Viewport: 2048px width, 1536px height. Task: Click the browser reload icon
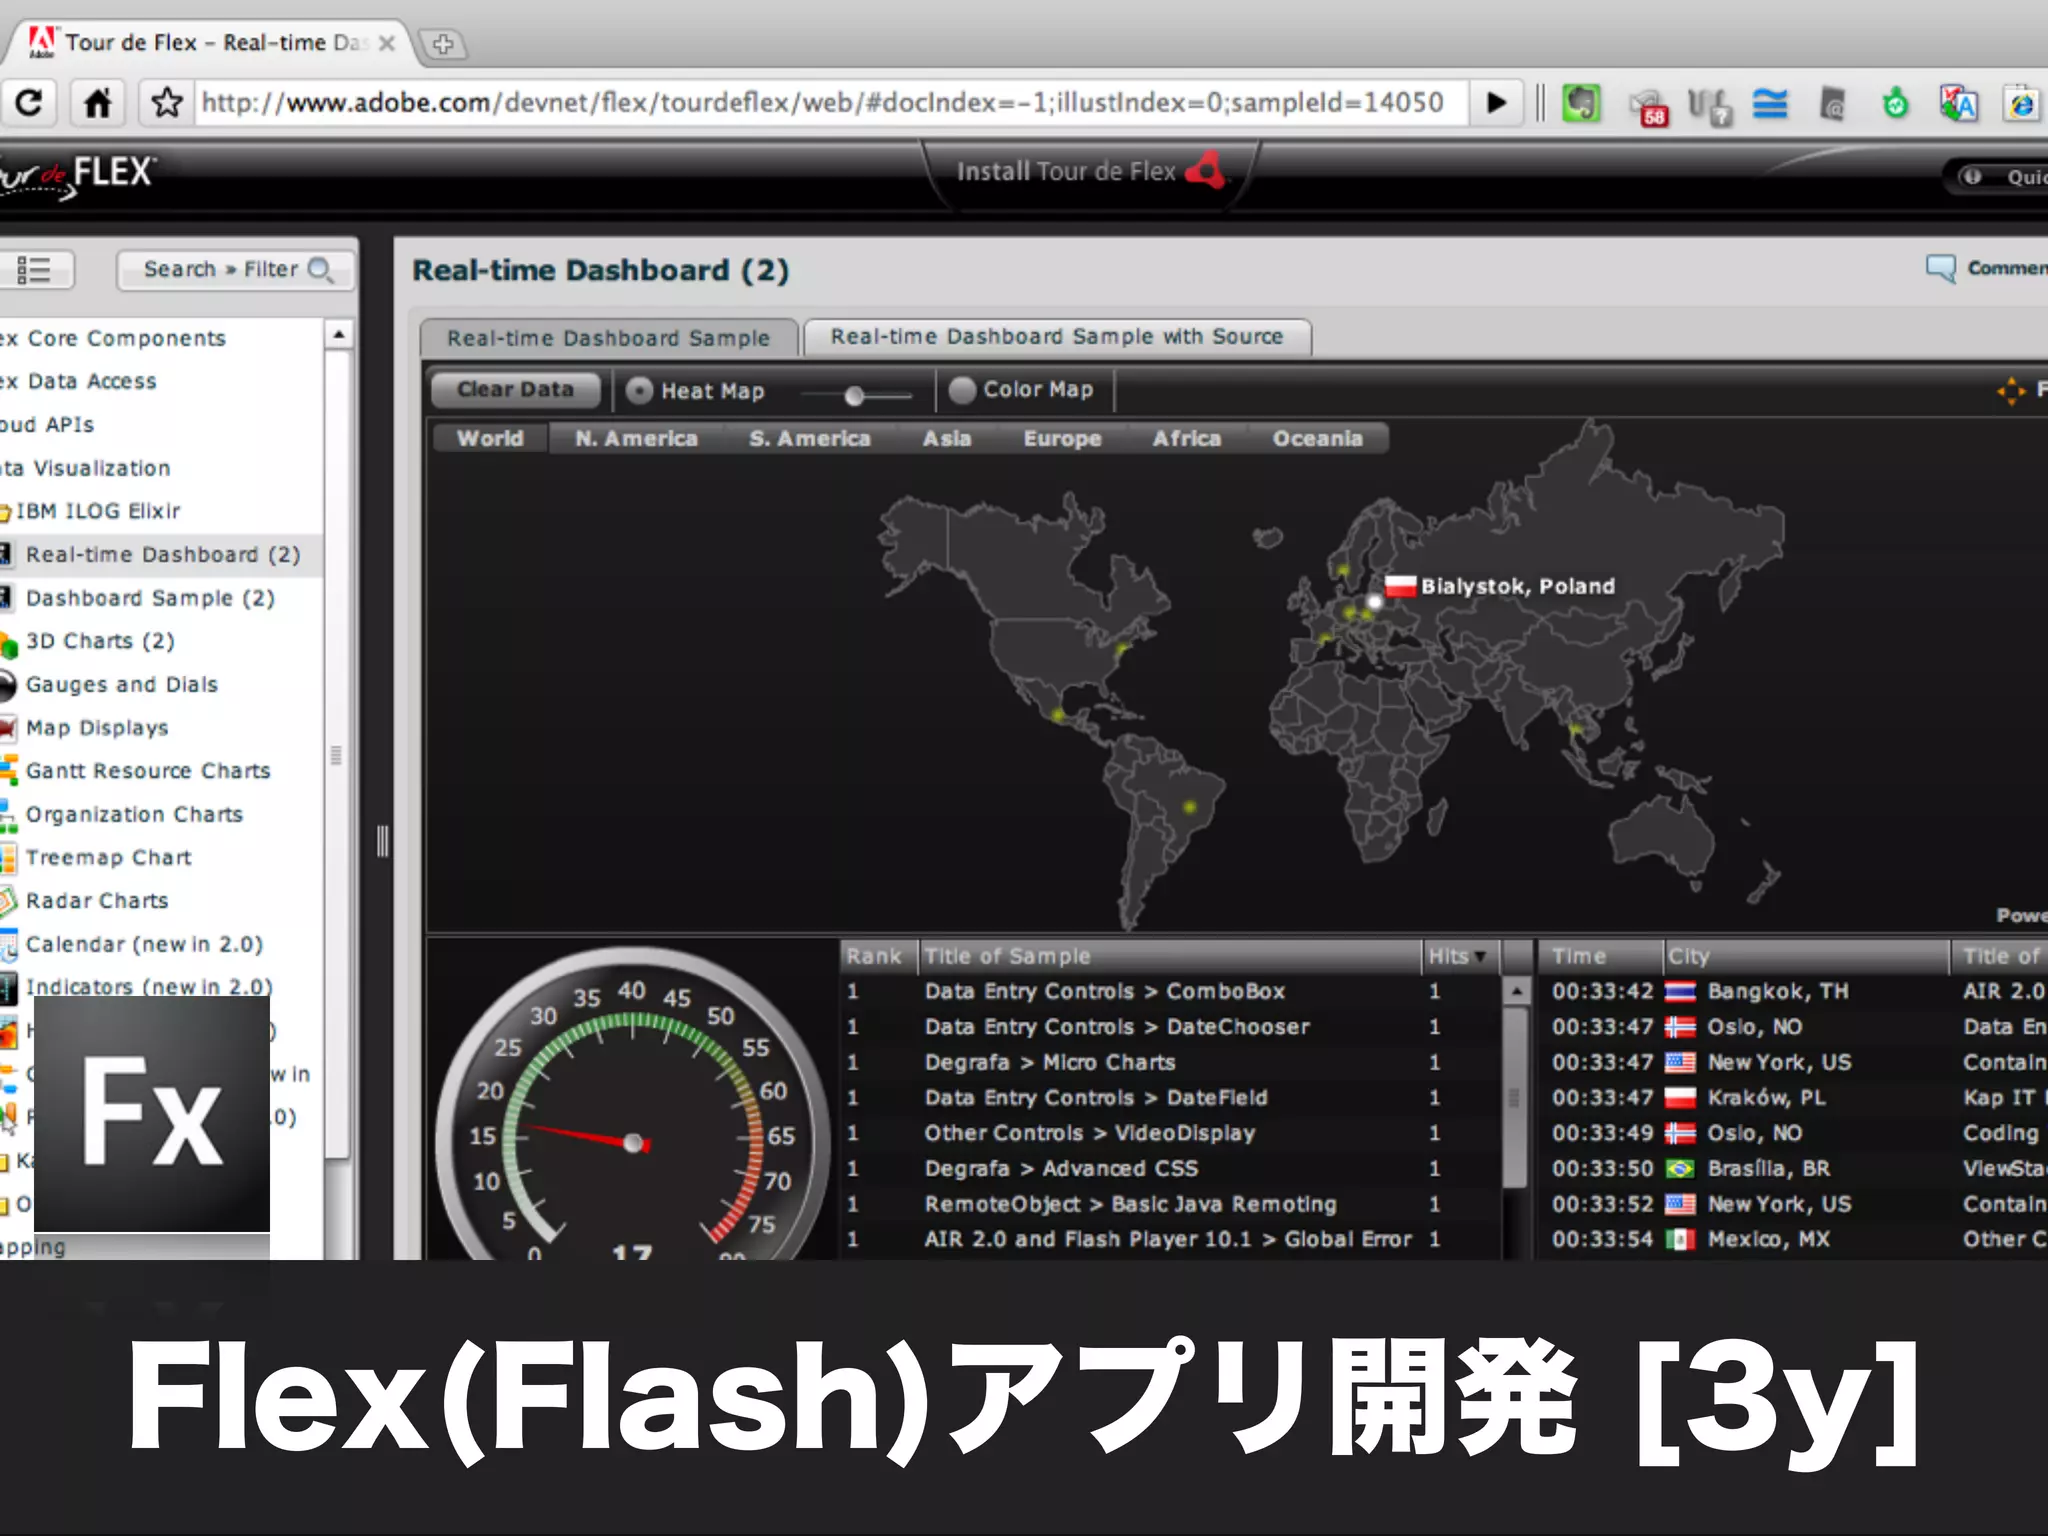point(30,102)
